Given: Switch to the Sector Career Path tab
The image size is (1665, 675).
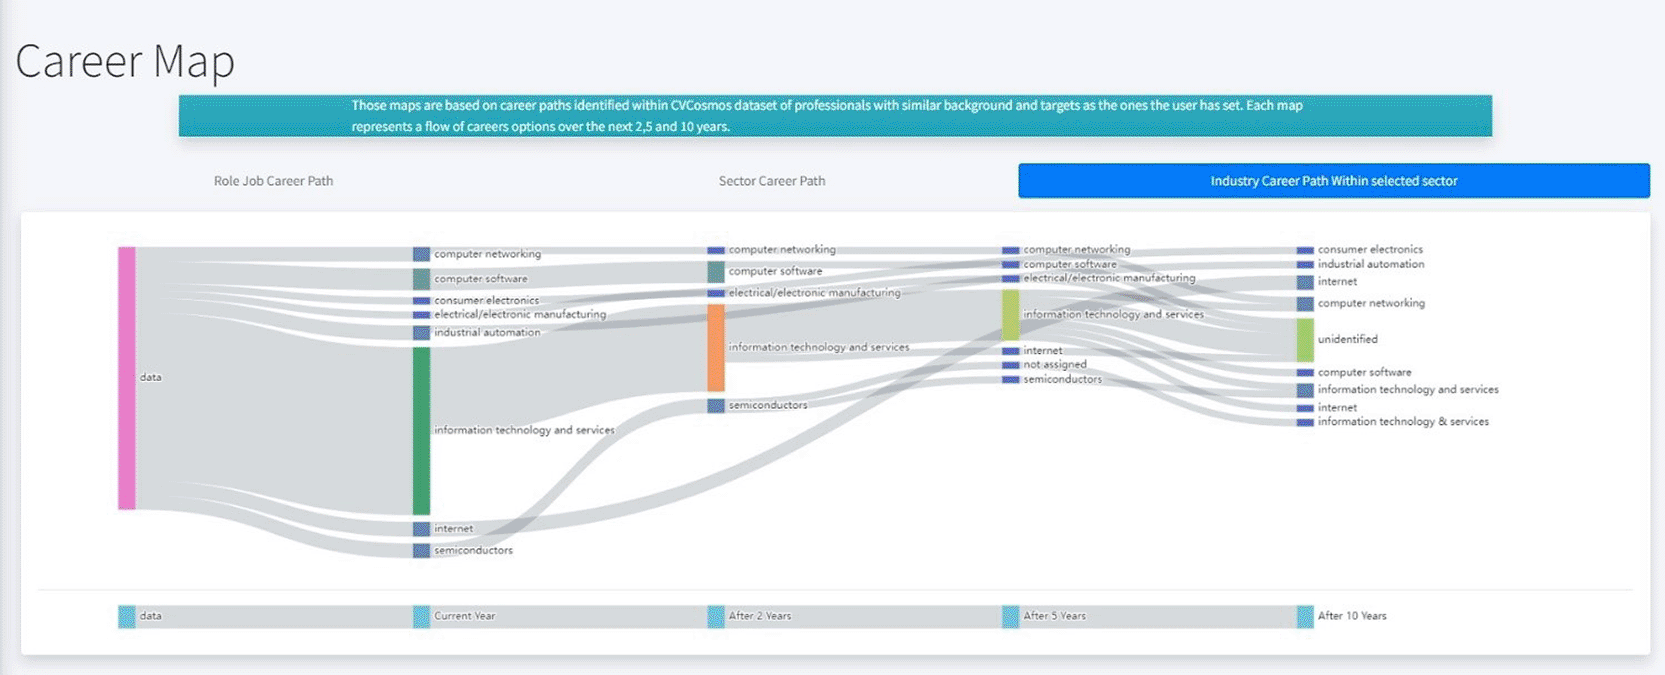Looking at the screenshot, I should (x=772, y=181).
